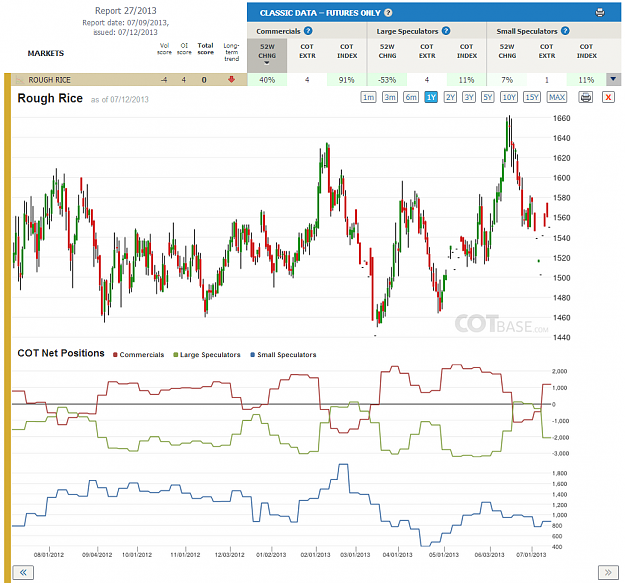Select the 3m time range
The height and width of the screenshot is (583, 625).
(390, 97)
